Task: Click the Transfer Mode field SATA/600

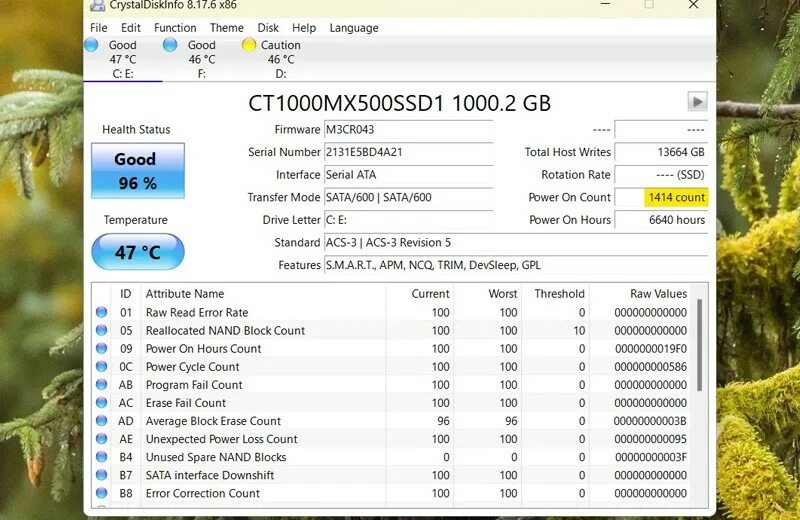Action: (x=409, y=197)
